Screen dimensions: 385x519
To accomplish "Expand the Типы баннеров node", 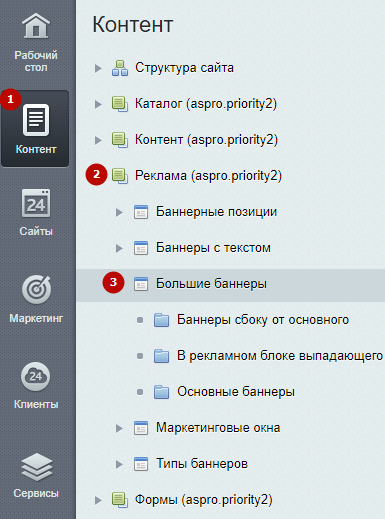I will click(119, 464).
